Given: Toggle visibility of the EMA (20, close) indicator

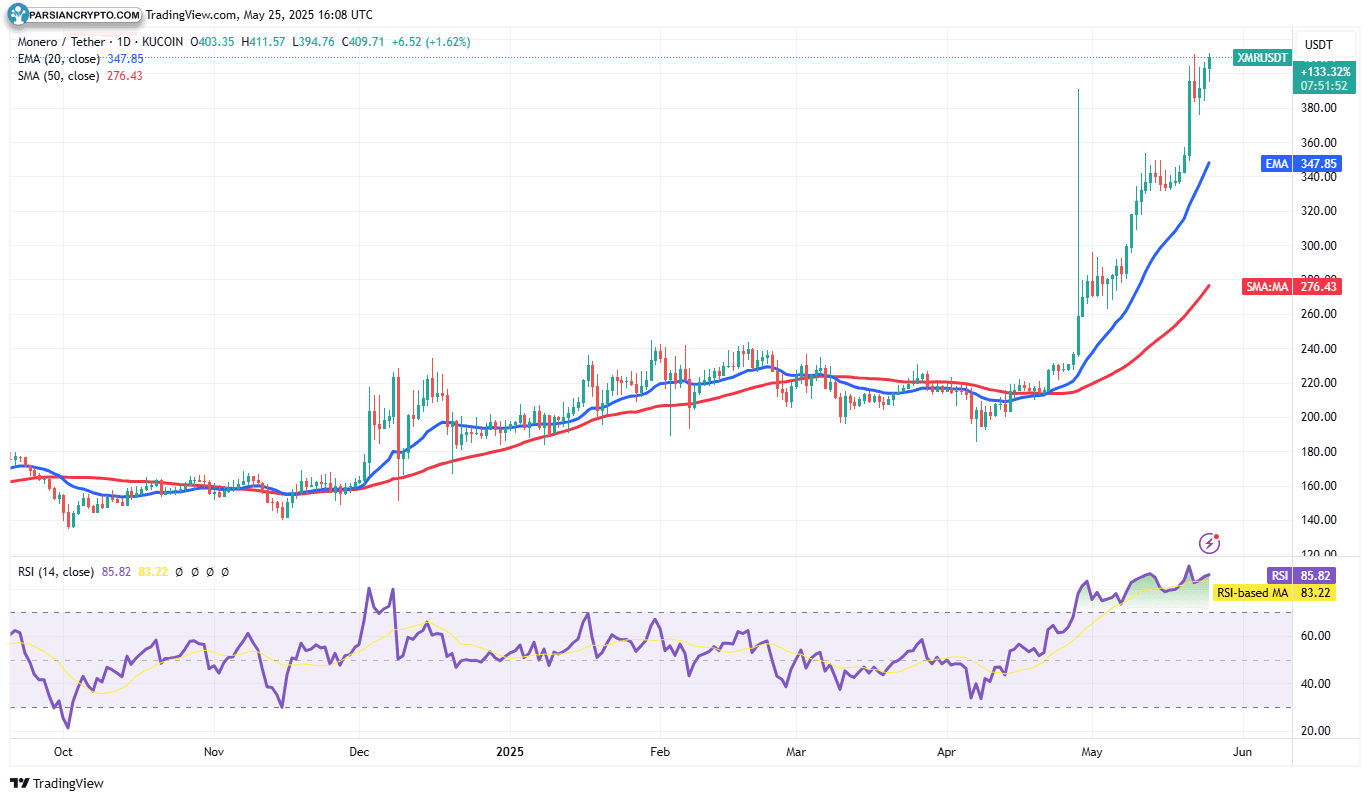Looking at the screenshot, I should pos(60,59).
